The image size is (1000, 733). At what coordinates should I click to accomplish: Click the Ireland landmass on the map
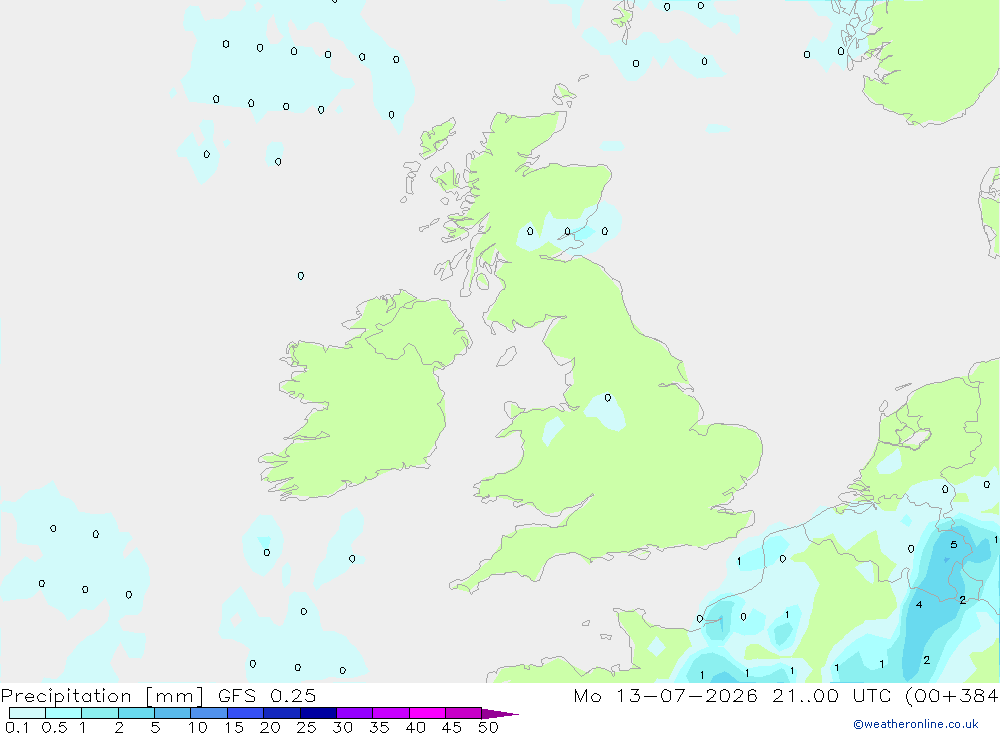coord(364,408)
